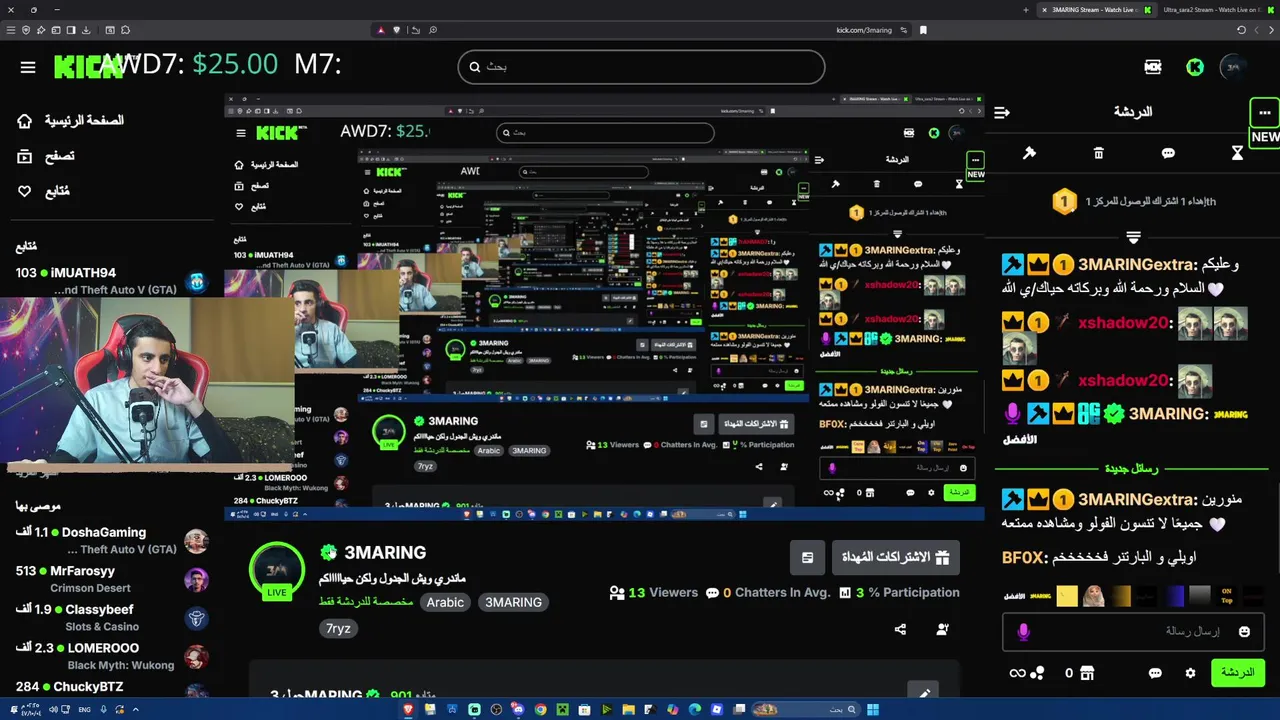Share the stream via share icon
1280x720 pixels.
(x=900, y=629)
